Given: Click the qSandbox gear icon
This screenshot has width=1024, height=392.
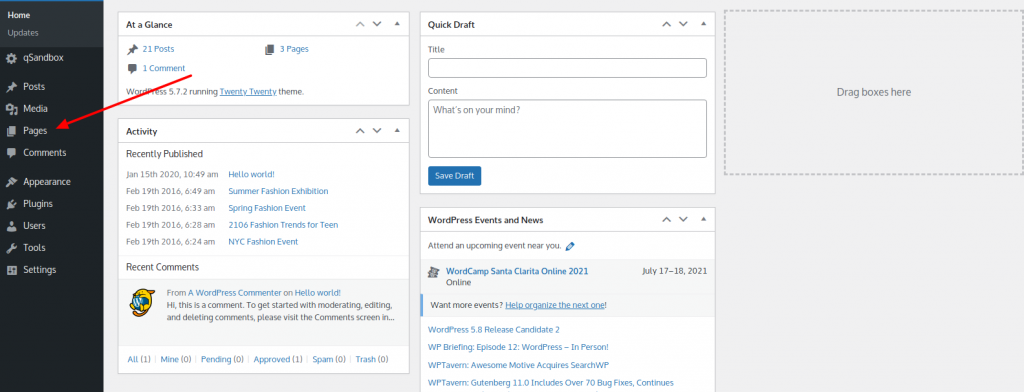Looking at the screenshot, I should click(11, 58).
